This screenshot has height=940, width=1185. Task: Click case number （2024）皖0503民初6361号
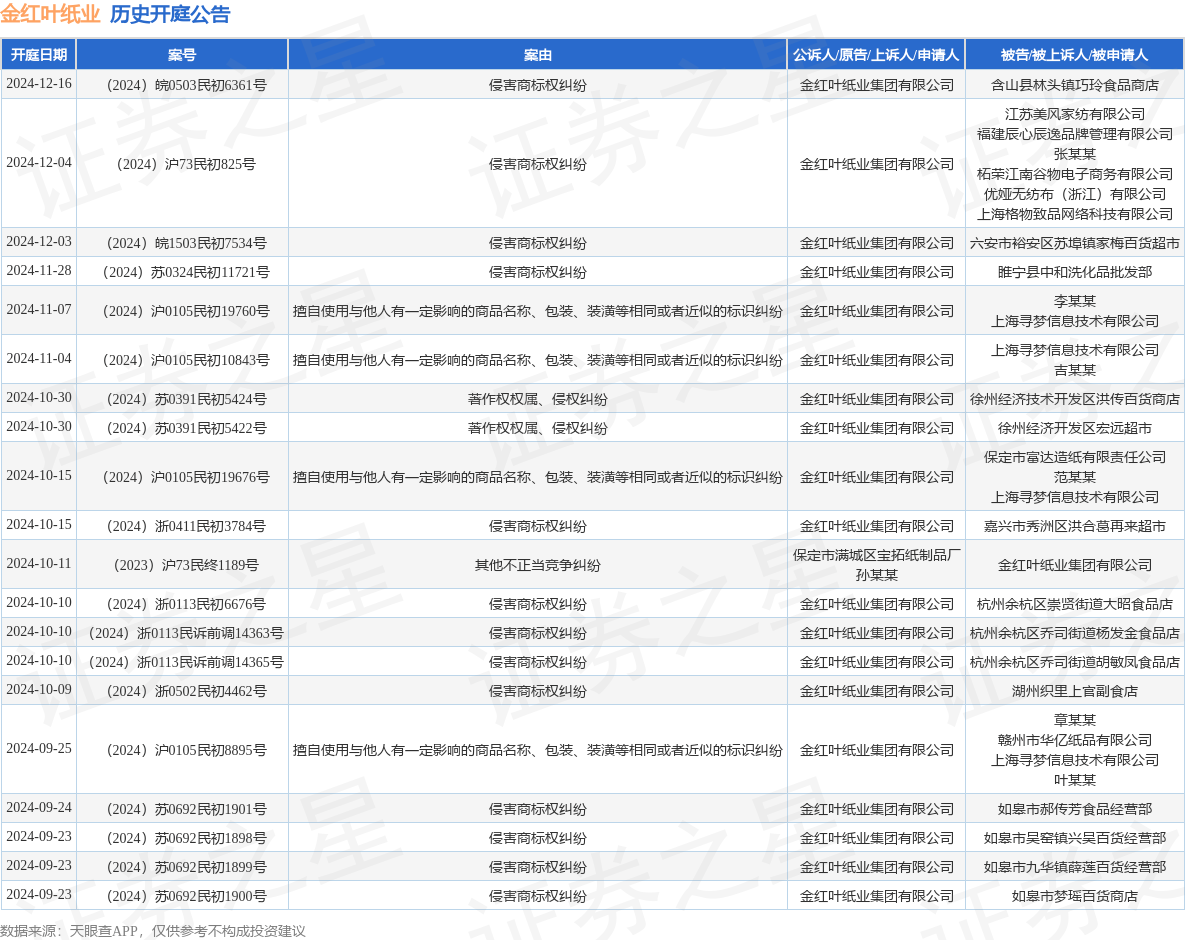182,85
